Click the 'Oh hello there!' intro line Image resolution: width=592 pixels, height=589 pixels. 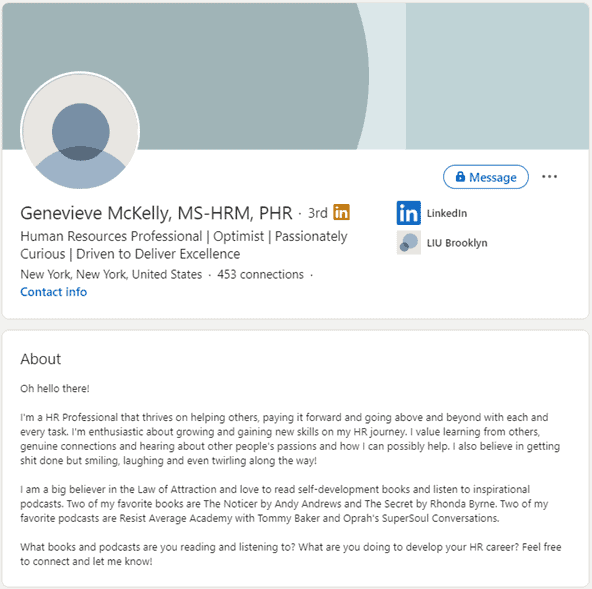[x=55, y=388]
